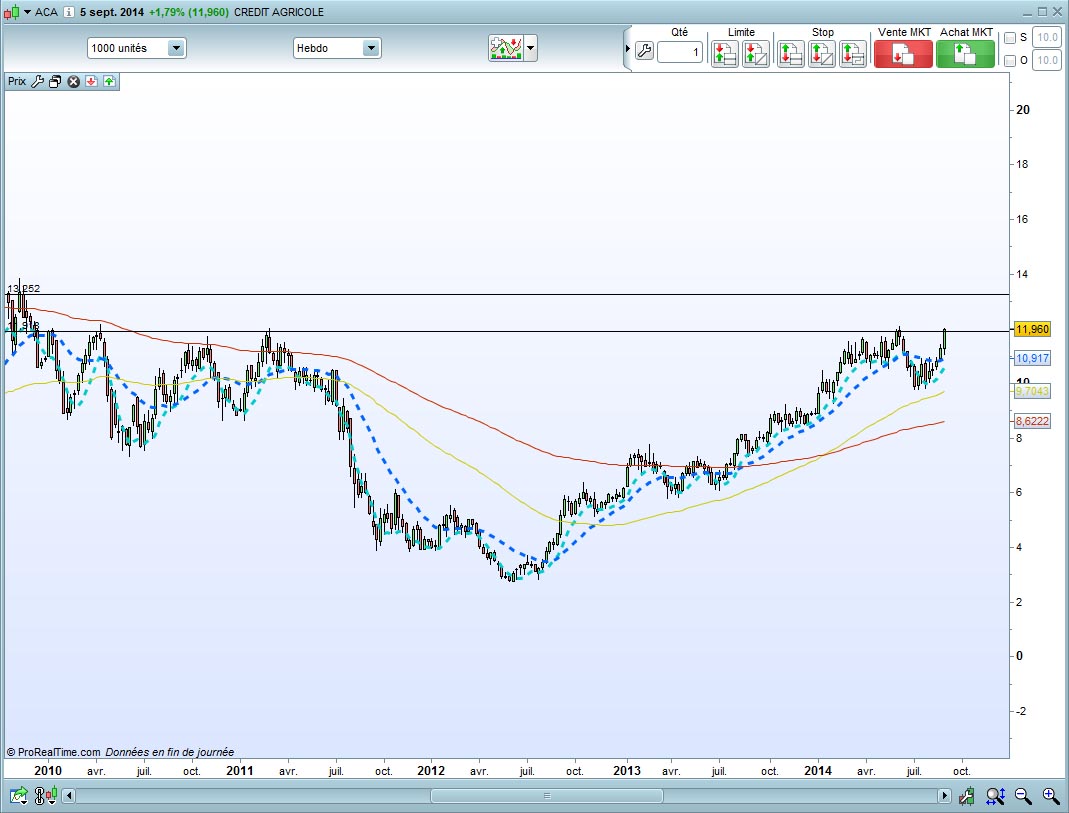Click the scrollbar left arrow

click(69, 795)
